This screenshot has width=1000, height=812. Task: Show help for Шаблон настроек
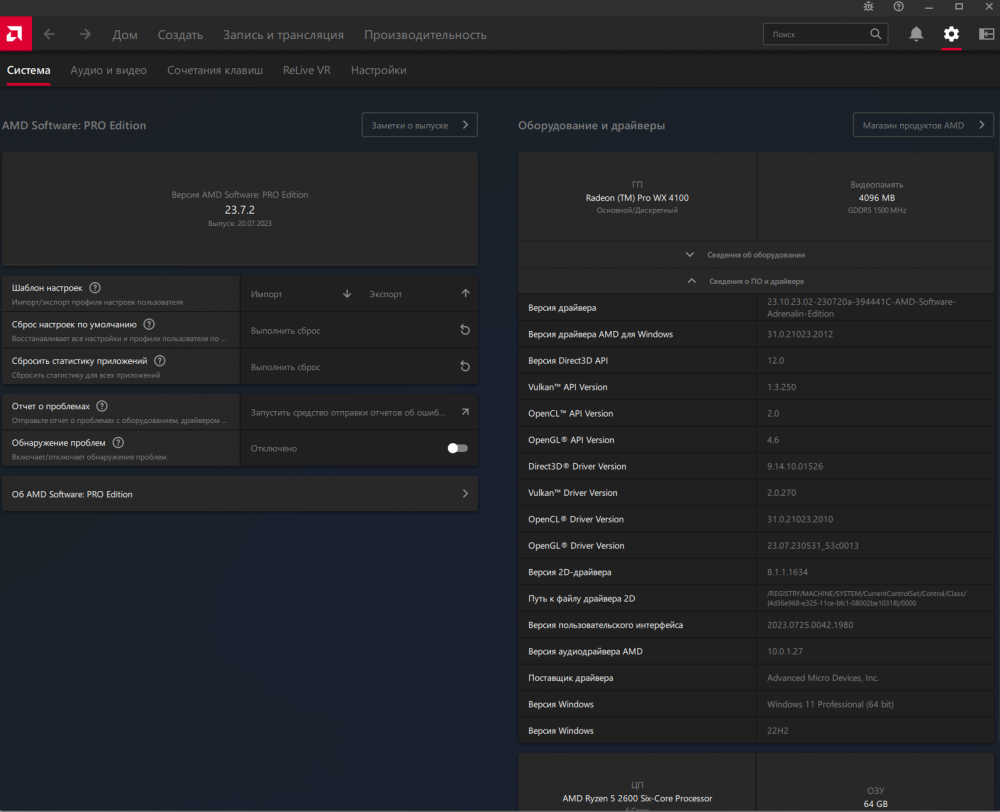click(x=95, y=288)
